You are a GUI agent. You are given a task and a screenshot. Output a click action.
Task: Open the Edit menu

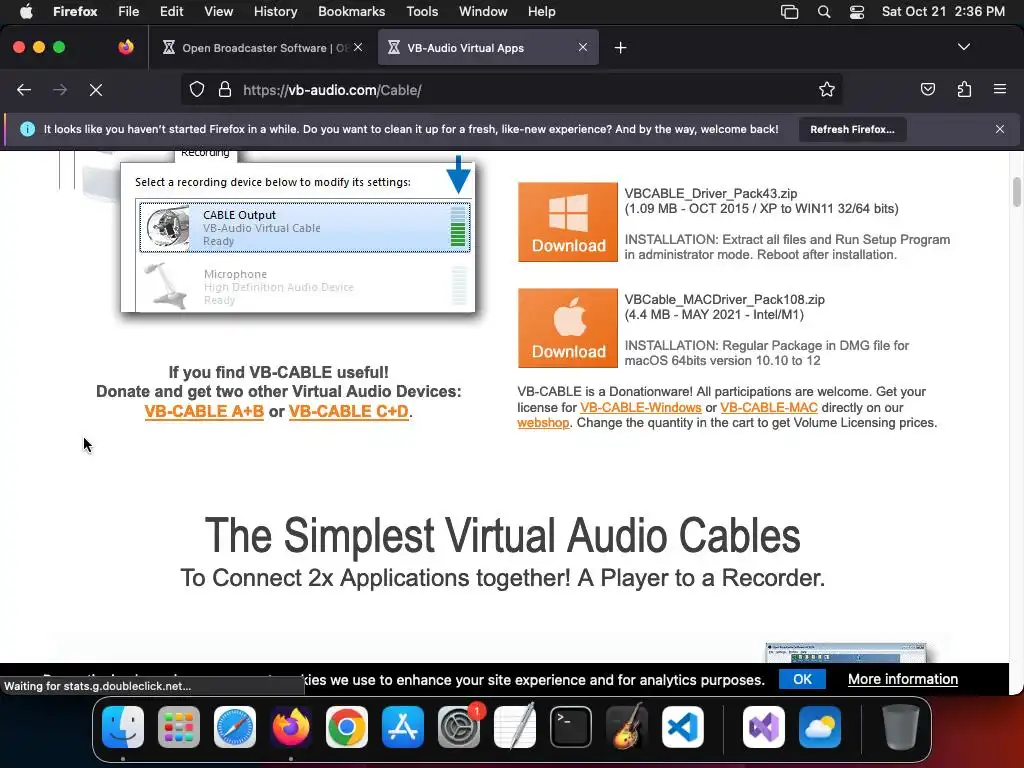point(172,12)
